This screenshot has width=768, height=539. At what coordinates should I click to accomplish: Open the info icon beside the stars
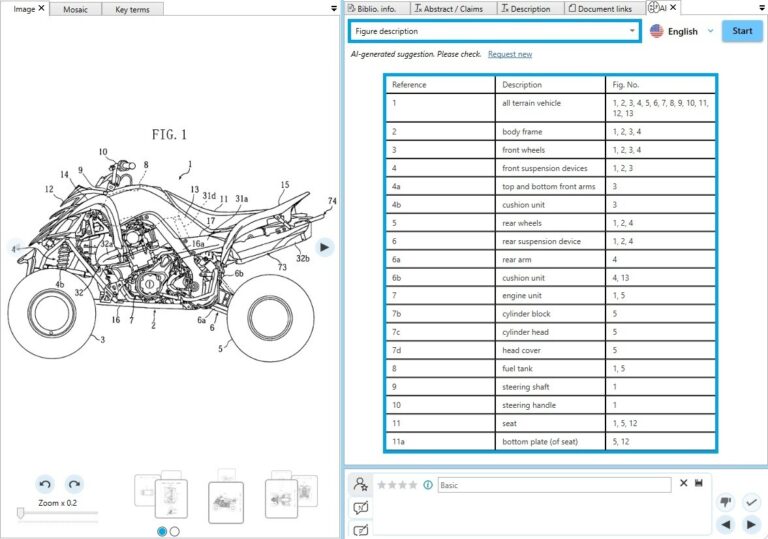[x=428, y=485]
